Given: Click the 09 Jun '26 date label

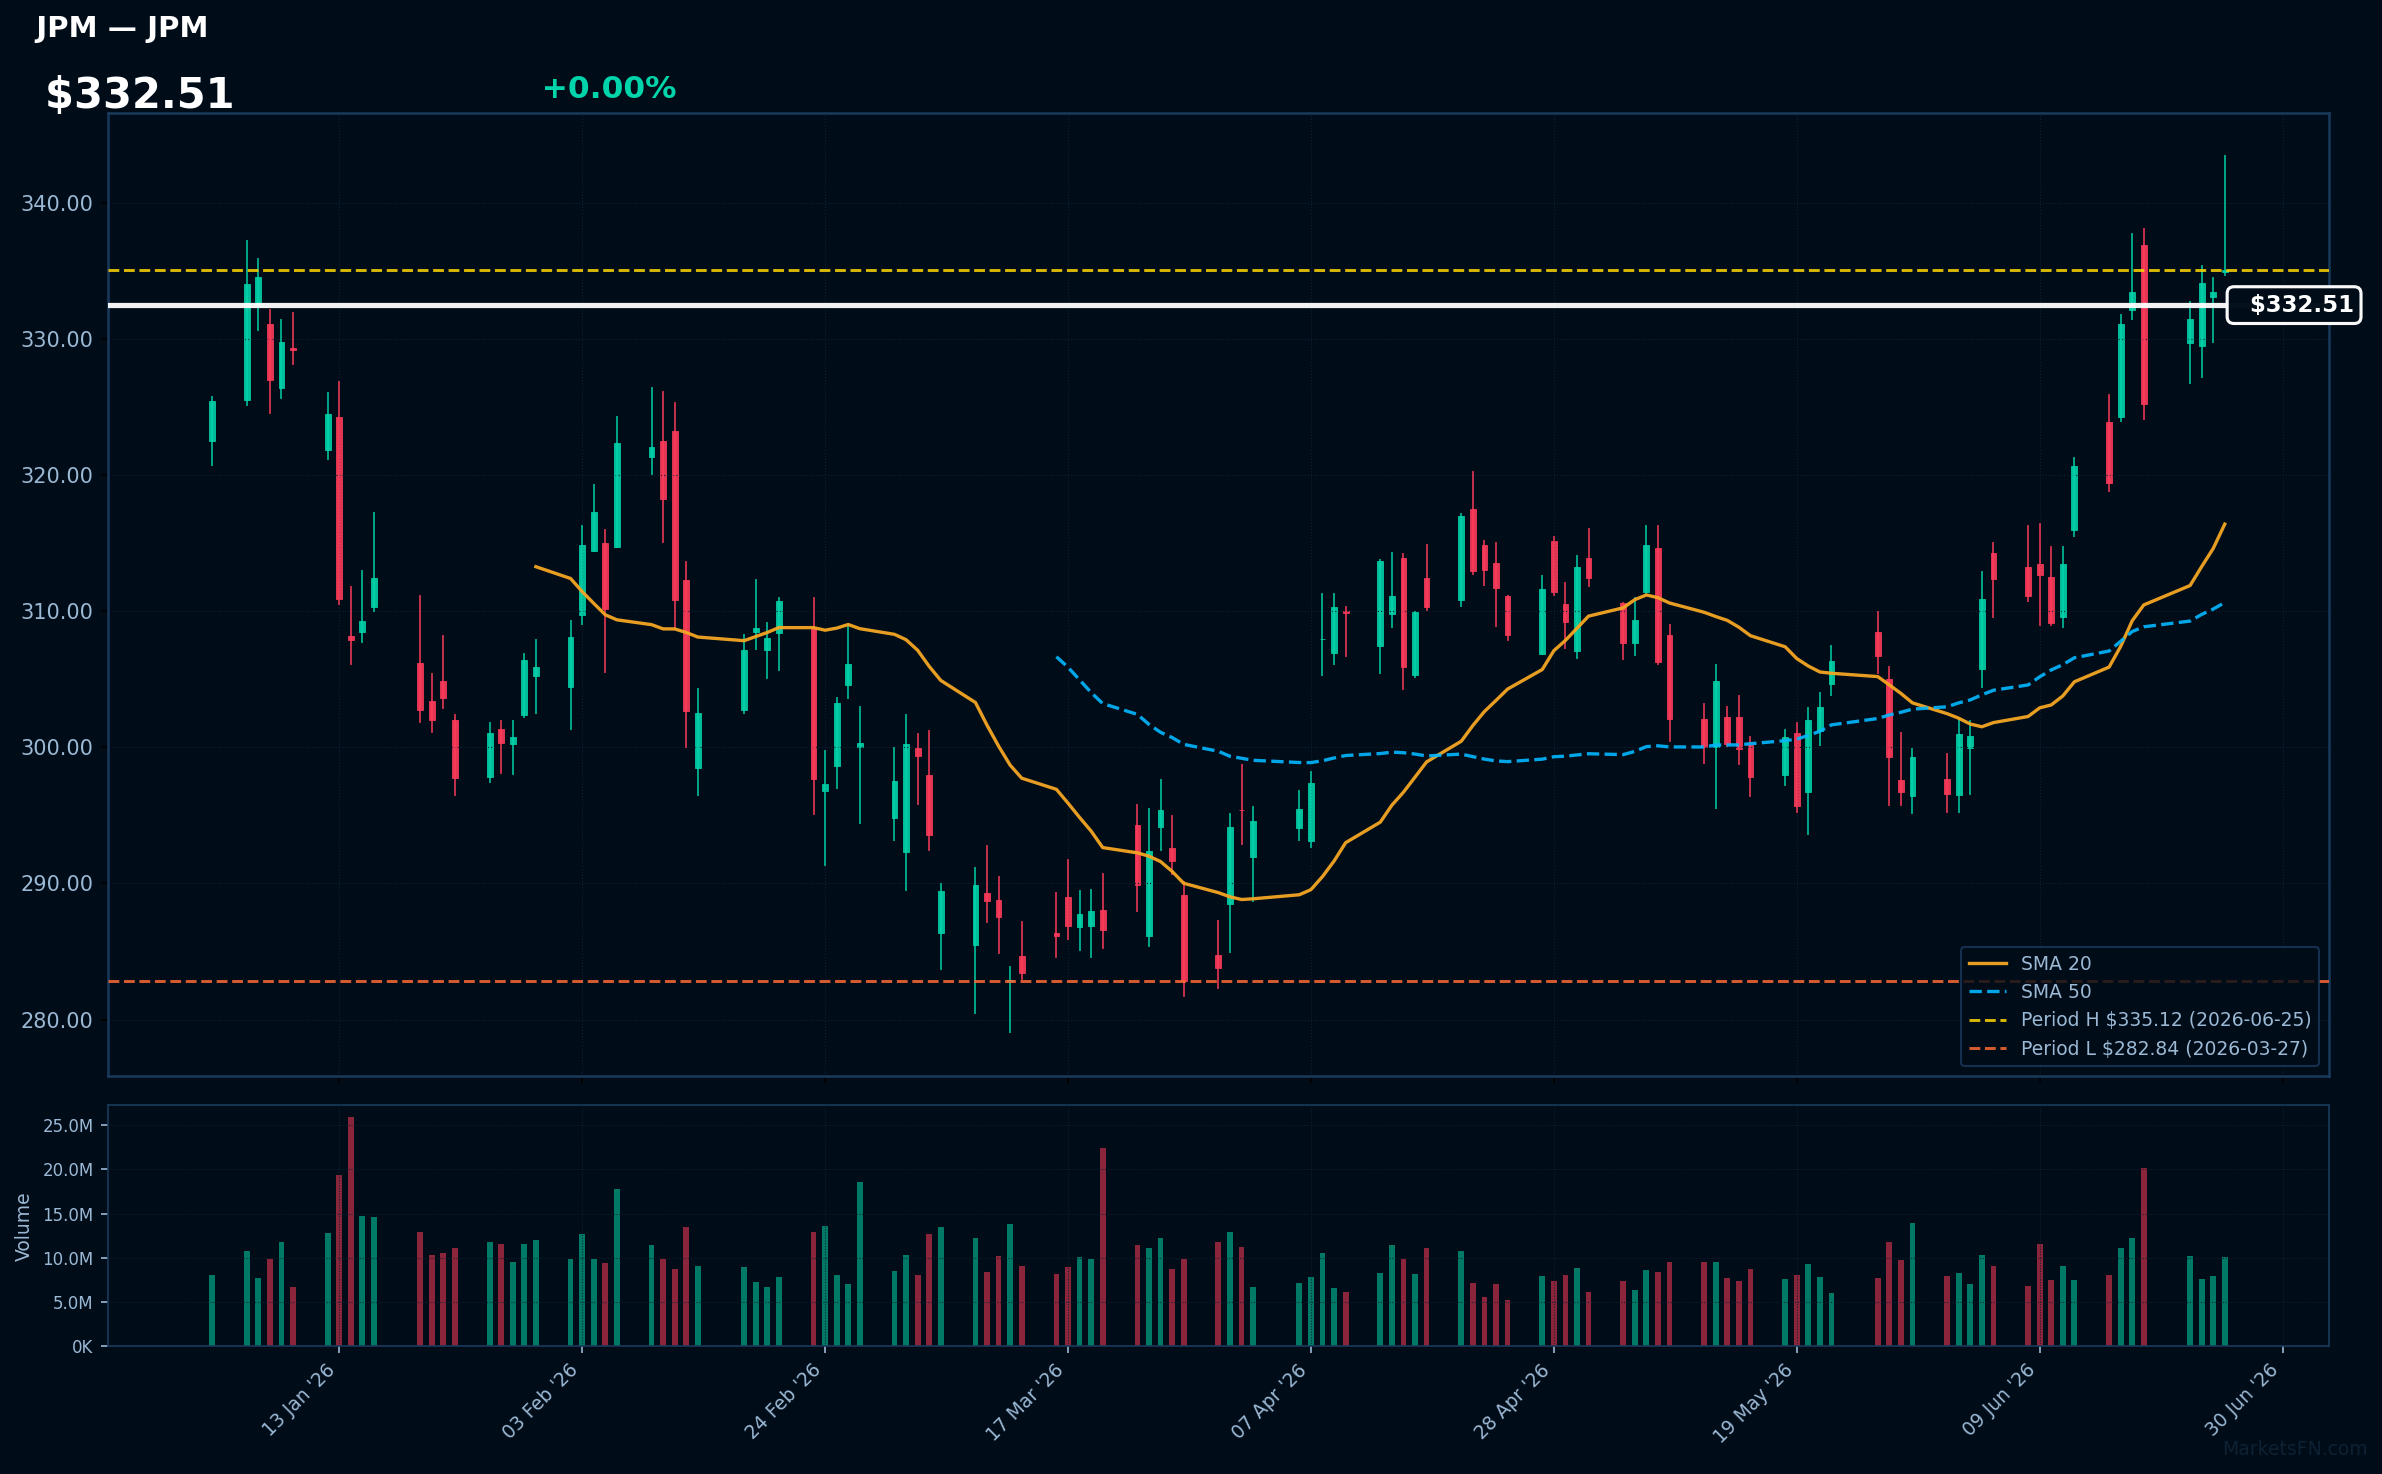Looking at the screenshot, I should point(1998,1399).
